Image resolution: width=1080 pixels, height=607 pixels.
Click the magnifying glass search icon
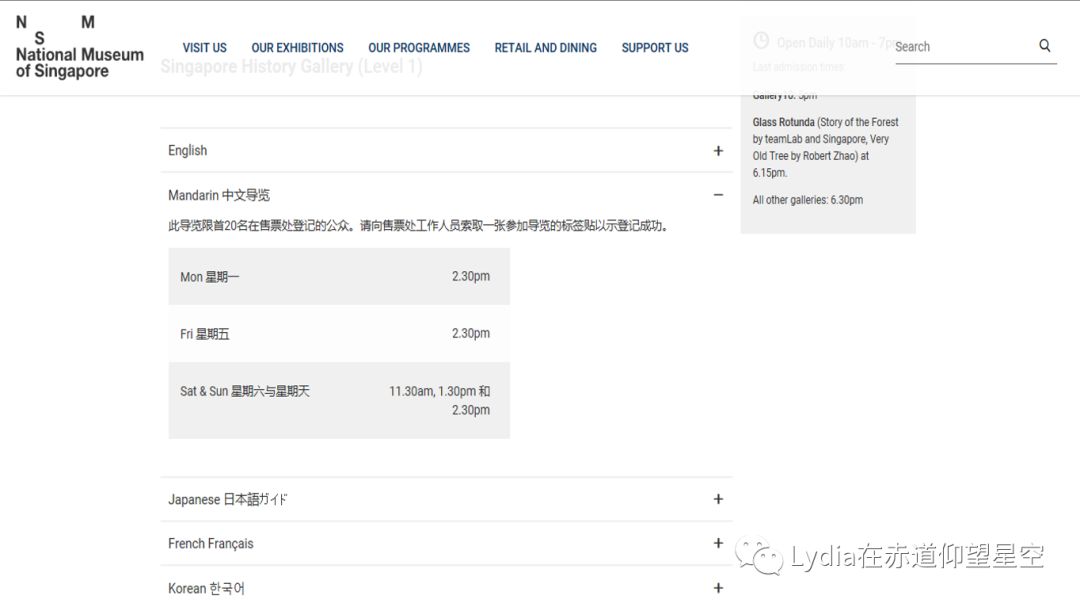point(1045,46)
